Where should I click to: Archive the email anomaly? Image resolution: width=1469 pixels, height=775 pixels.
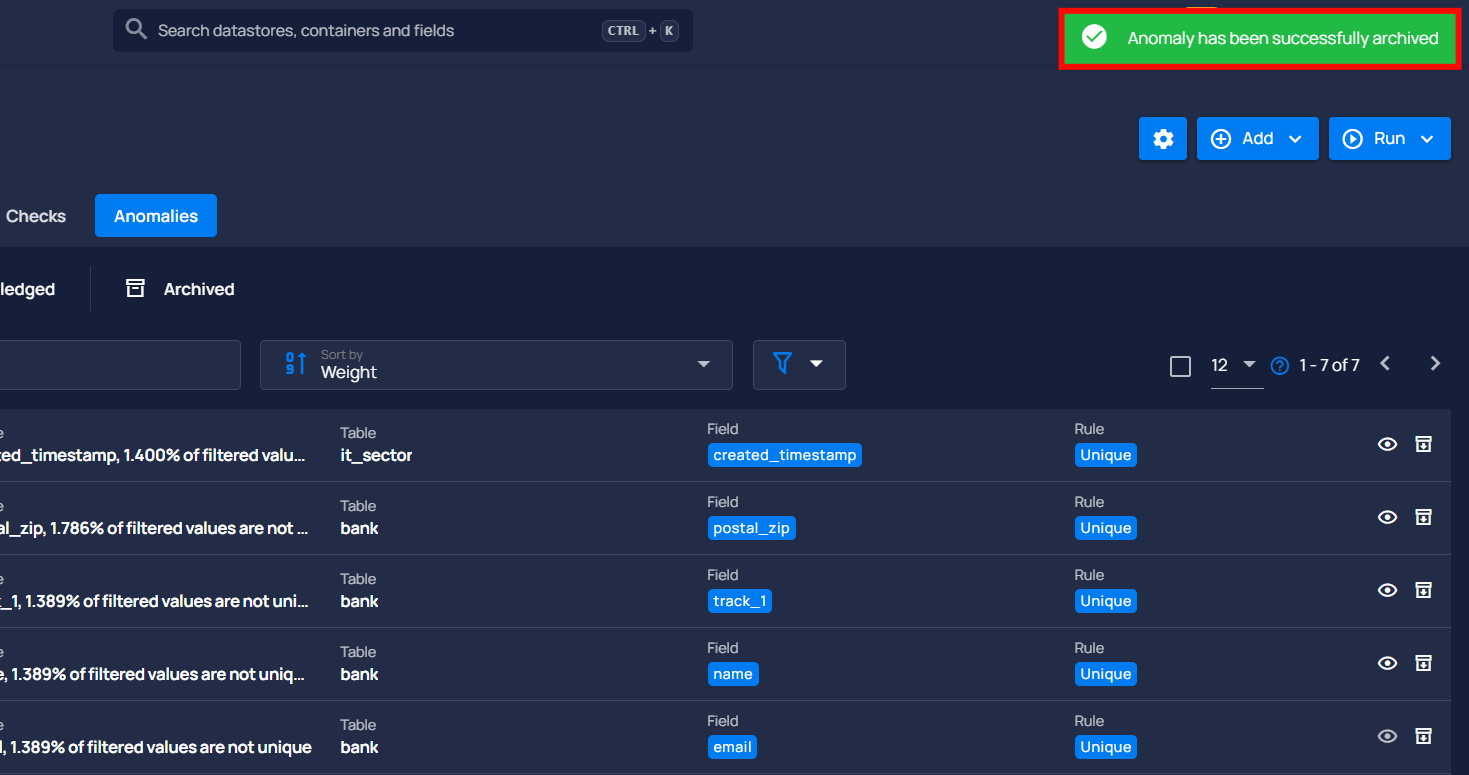[x=1423, y=736]
